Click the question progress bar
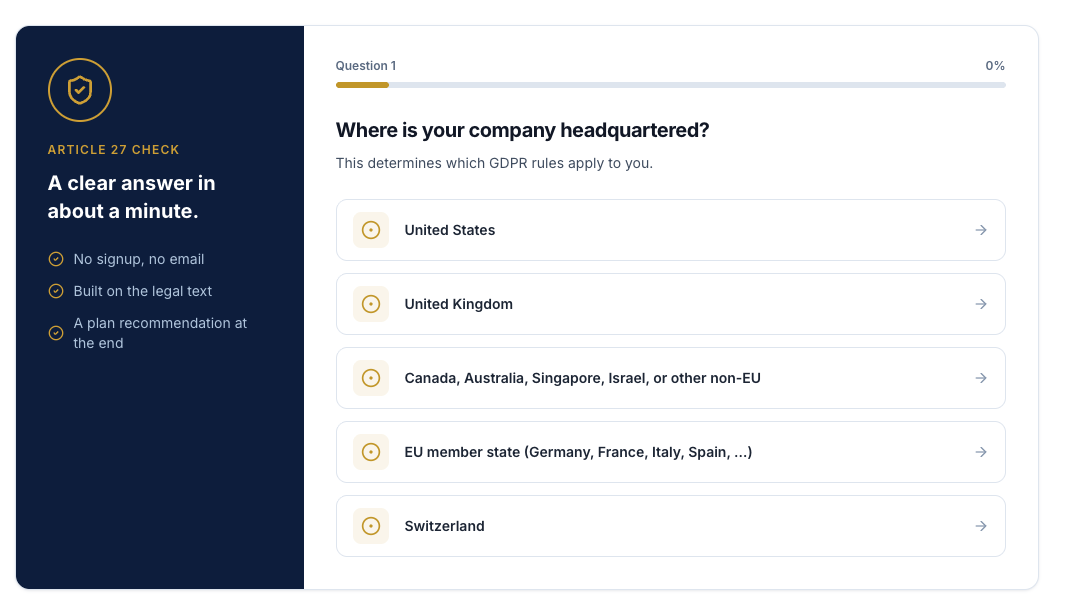 pos(670,85)
